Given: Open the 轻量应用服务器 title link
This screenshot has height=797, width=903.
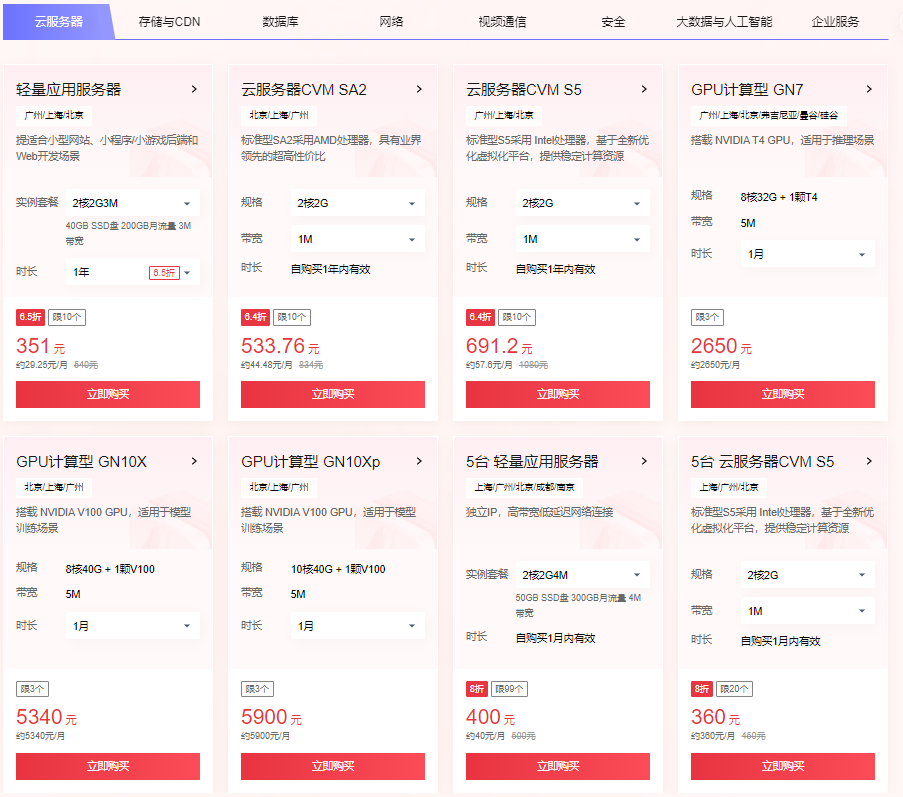Looking at the screenshot, I should coord(69,89).
